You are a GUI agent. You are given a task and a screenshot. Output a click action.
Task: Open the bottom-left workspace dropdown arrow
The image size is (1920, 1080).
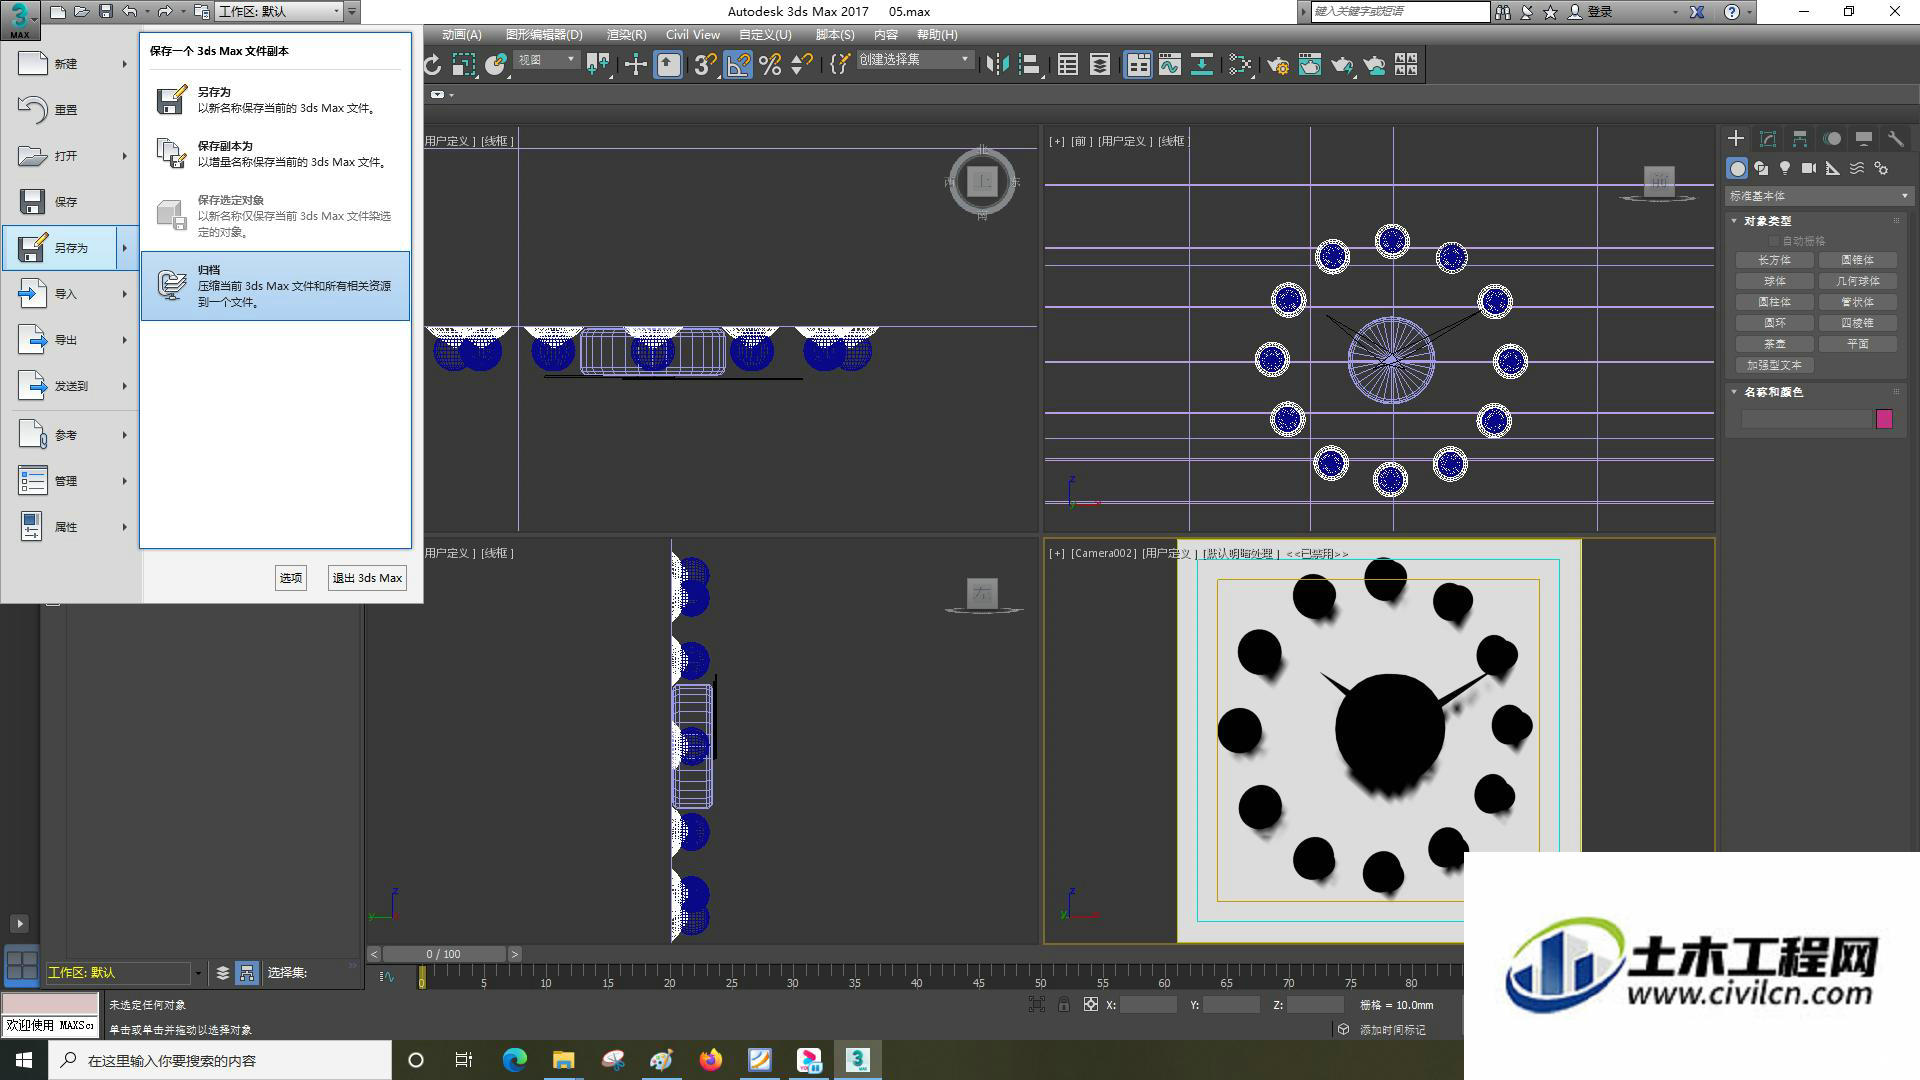(x=198, y=973)
